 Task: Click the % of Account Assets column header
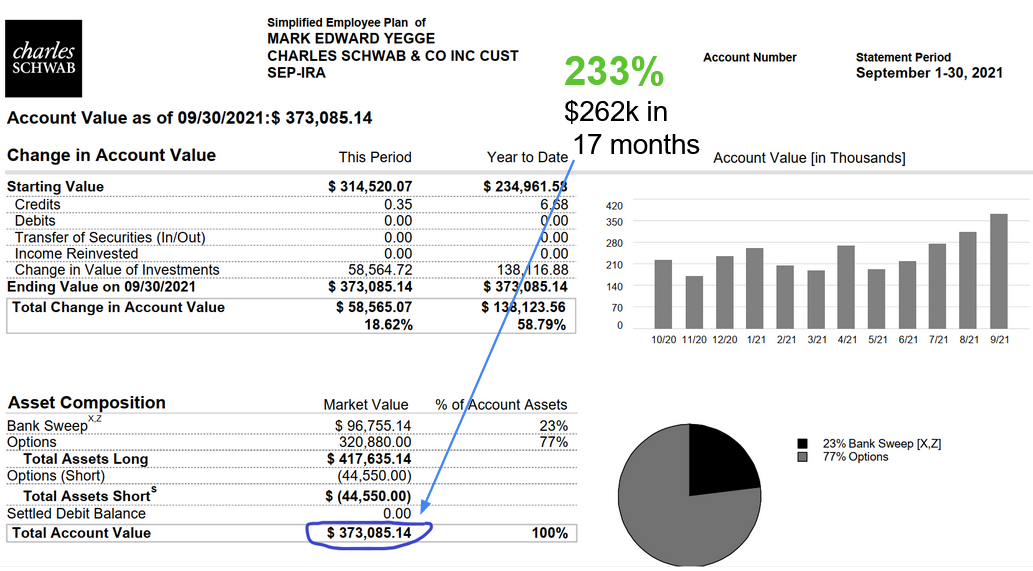[501, 405]
